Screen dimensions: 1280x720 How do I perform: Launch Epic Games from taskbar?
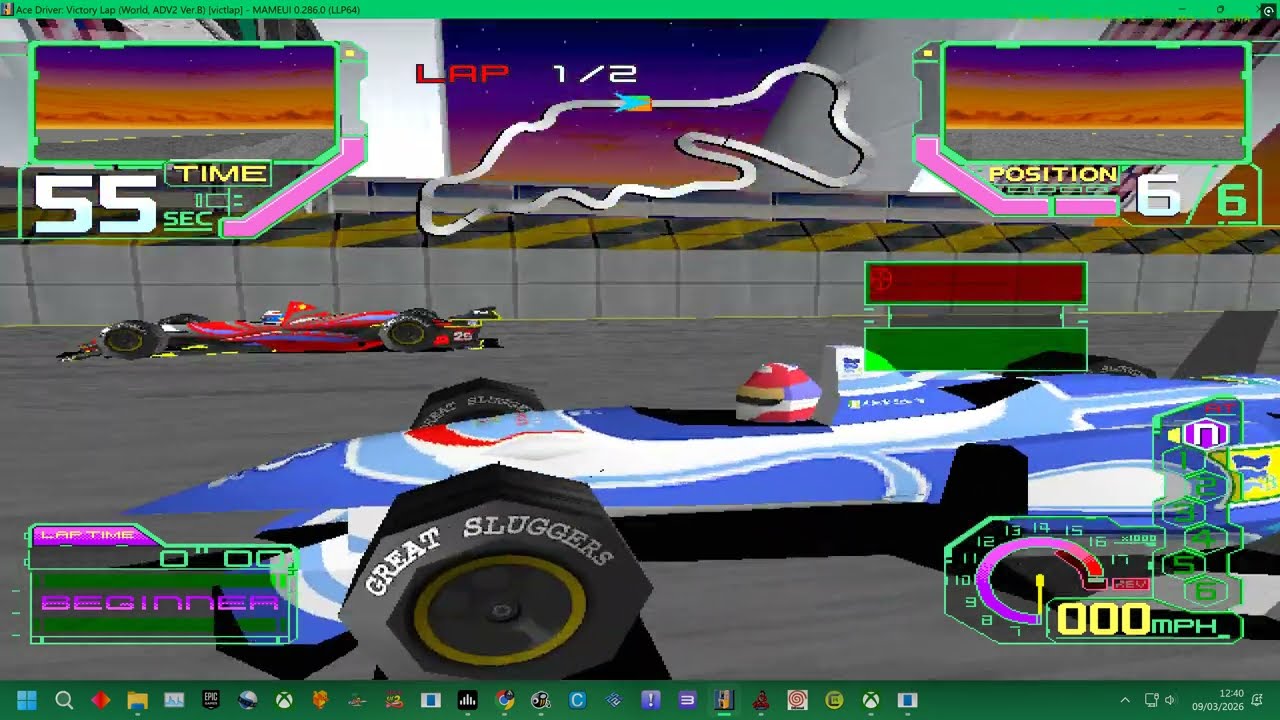(211, 700)
